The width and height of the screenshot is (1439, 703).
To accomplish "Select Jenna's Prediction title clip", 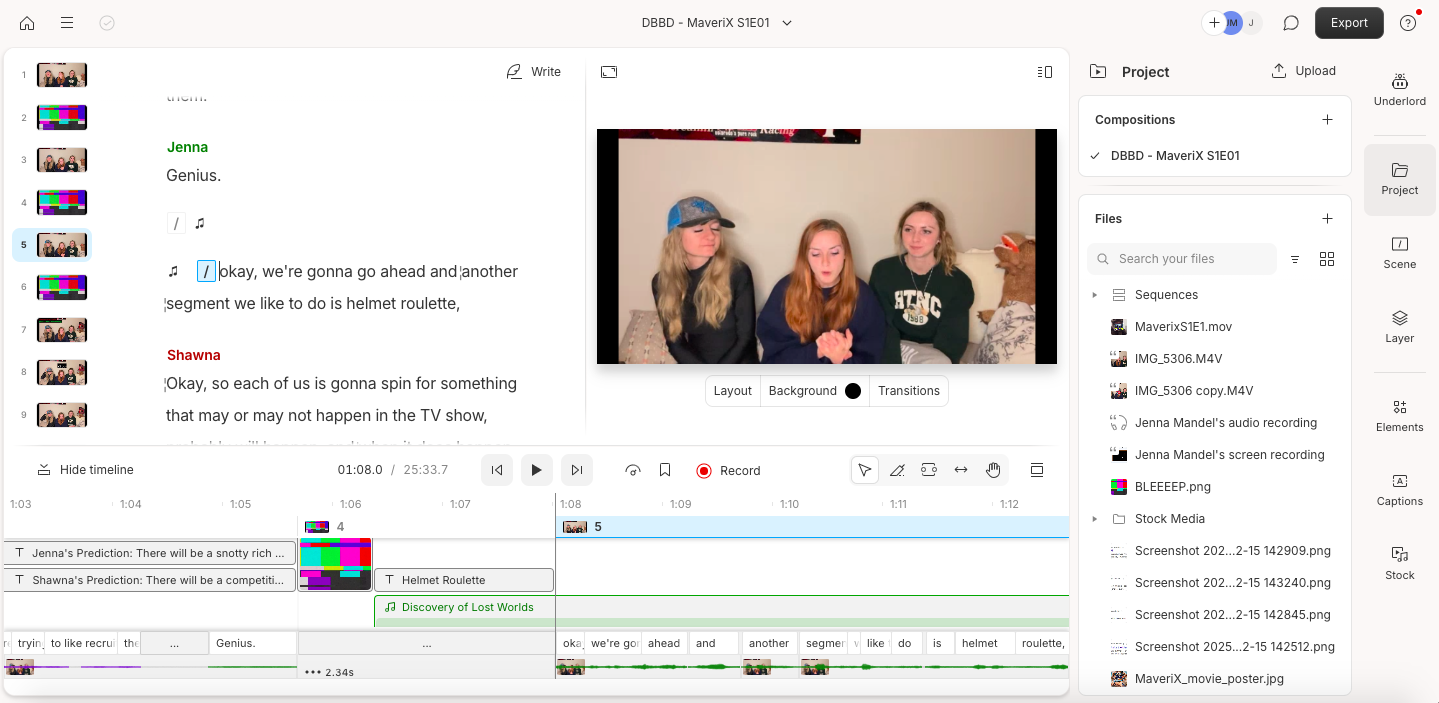I will click(x=150, y=553).
